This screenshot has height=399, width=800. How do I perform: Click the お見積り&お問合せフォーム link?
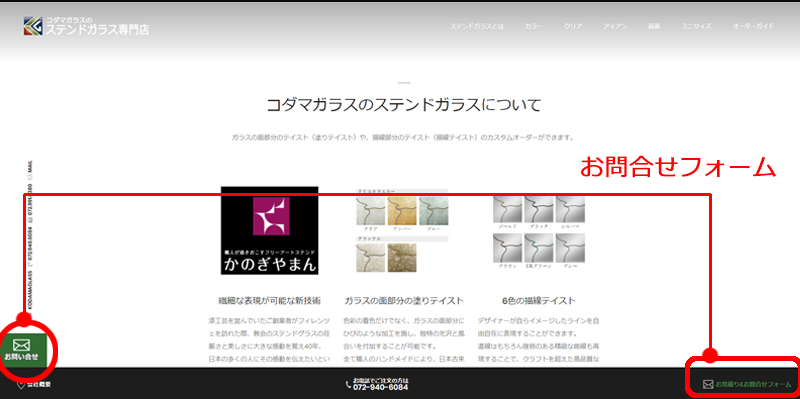(753, 384)
